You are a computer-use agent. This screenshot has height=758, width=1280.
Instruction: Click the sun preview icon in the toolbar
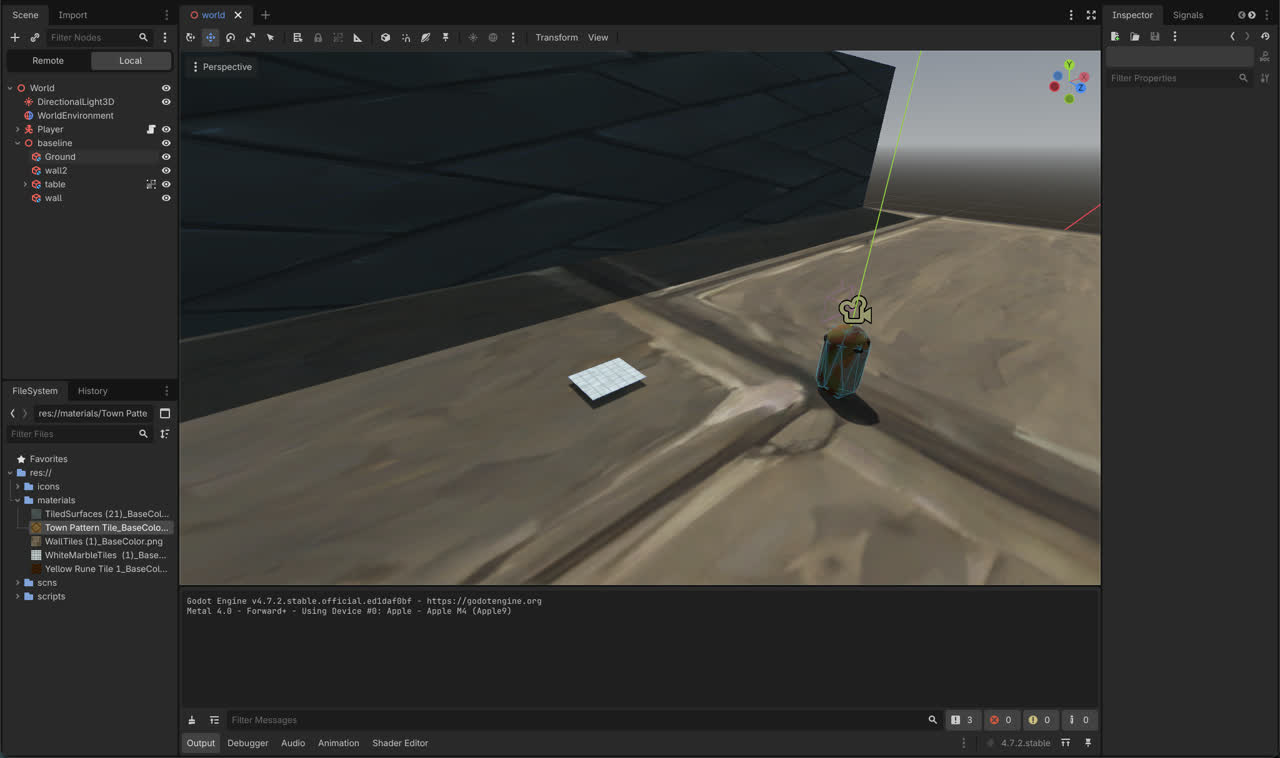[473, 37]
